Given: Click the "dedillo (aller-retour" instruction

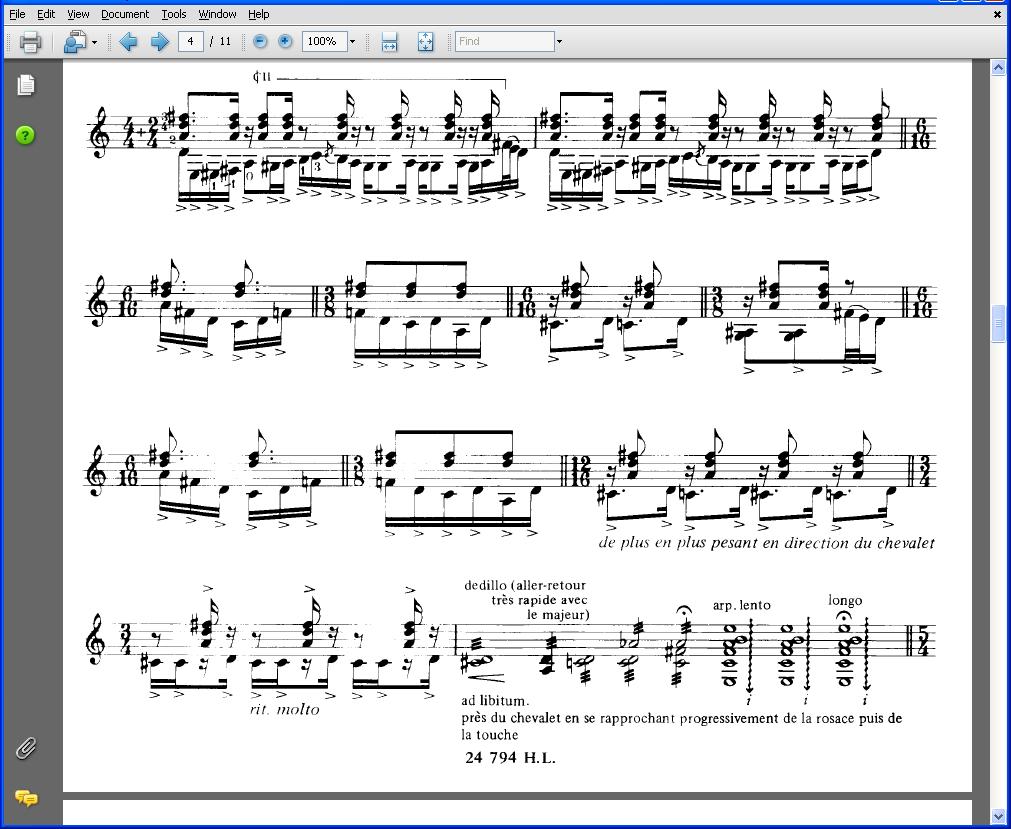Looking at the screenshot, I should [x=525, y=585].
